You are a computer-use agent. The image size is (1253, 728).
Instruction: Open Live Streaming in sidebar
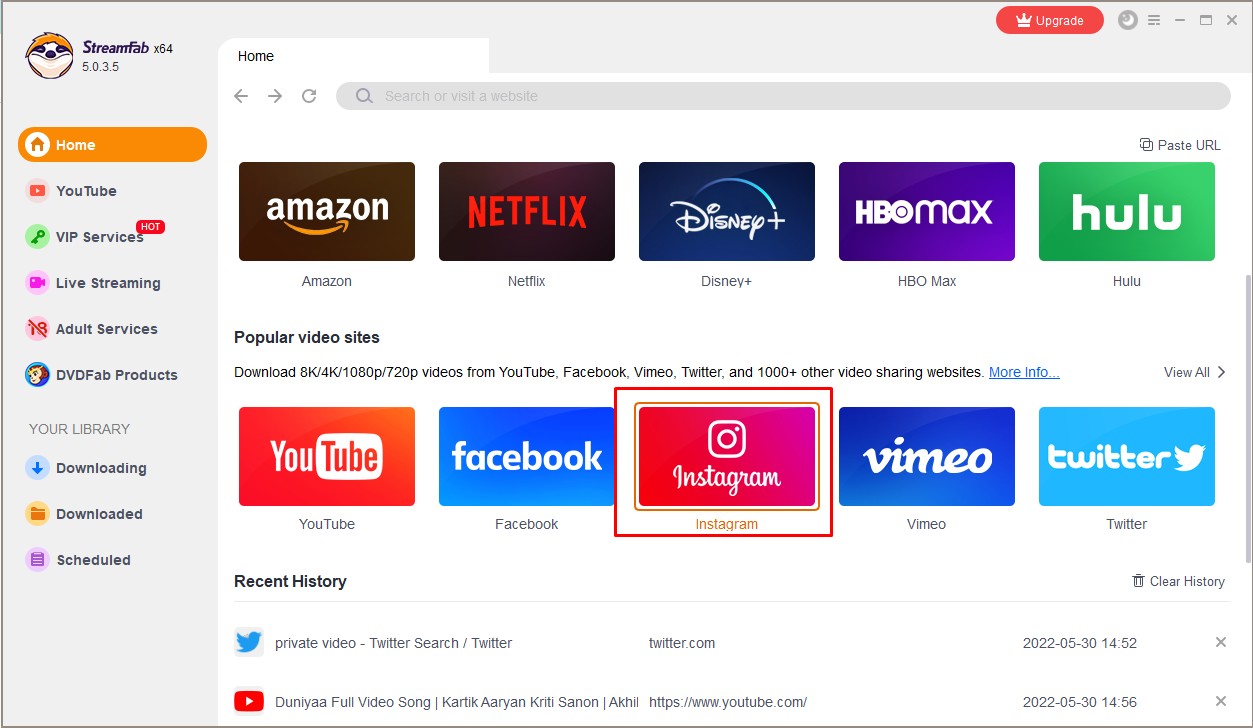tap(93, 283)
